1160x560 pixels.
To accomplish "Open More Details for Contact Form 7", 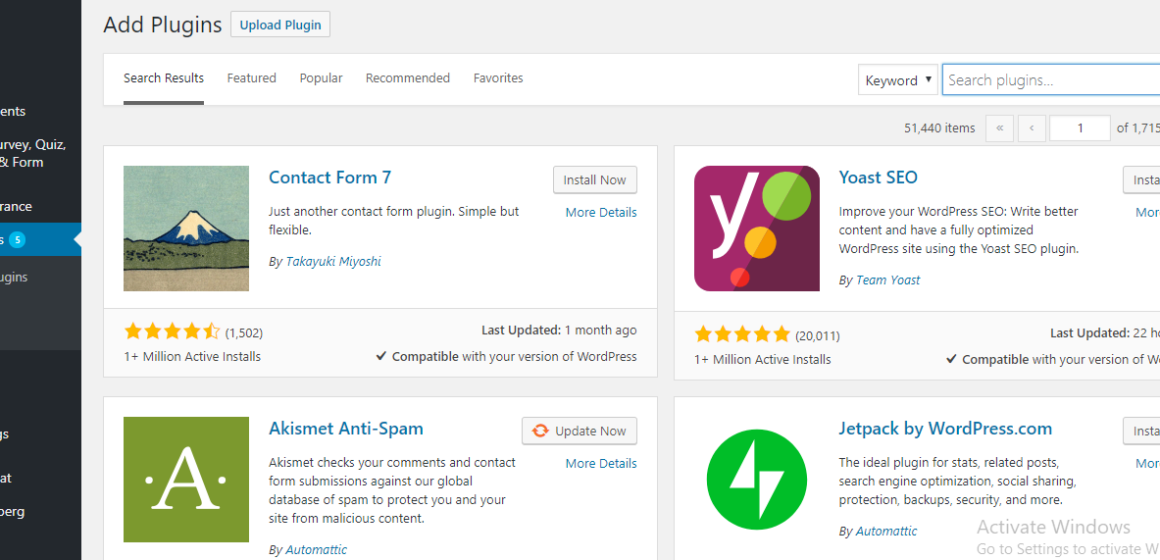I will tap(601, 212).
